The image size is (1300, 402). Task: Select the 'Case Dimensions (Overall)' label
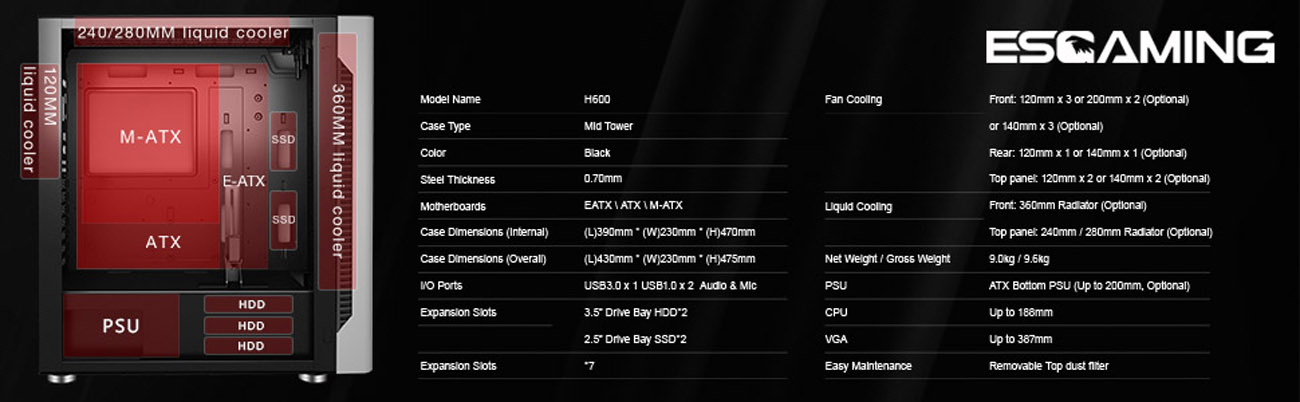pos(483,259)
